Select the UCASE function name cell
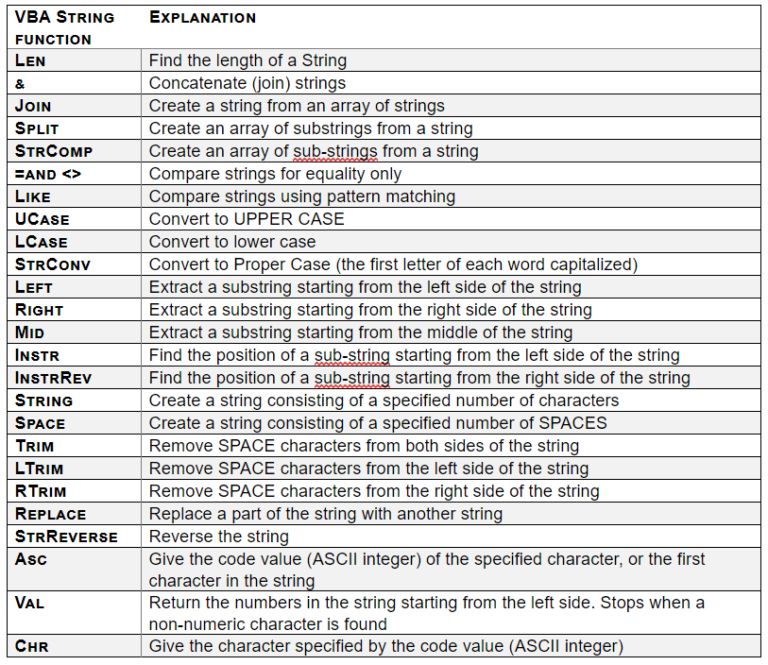This screenshot has width=768, height=665. (x=42, y=219)
